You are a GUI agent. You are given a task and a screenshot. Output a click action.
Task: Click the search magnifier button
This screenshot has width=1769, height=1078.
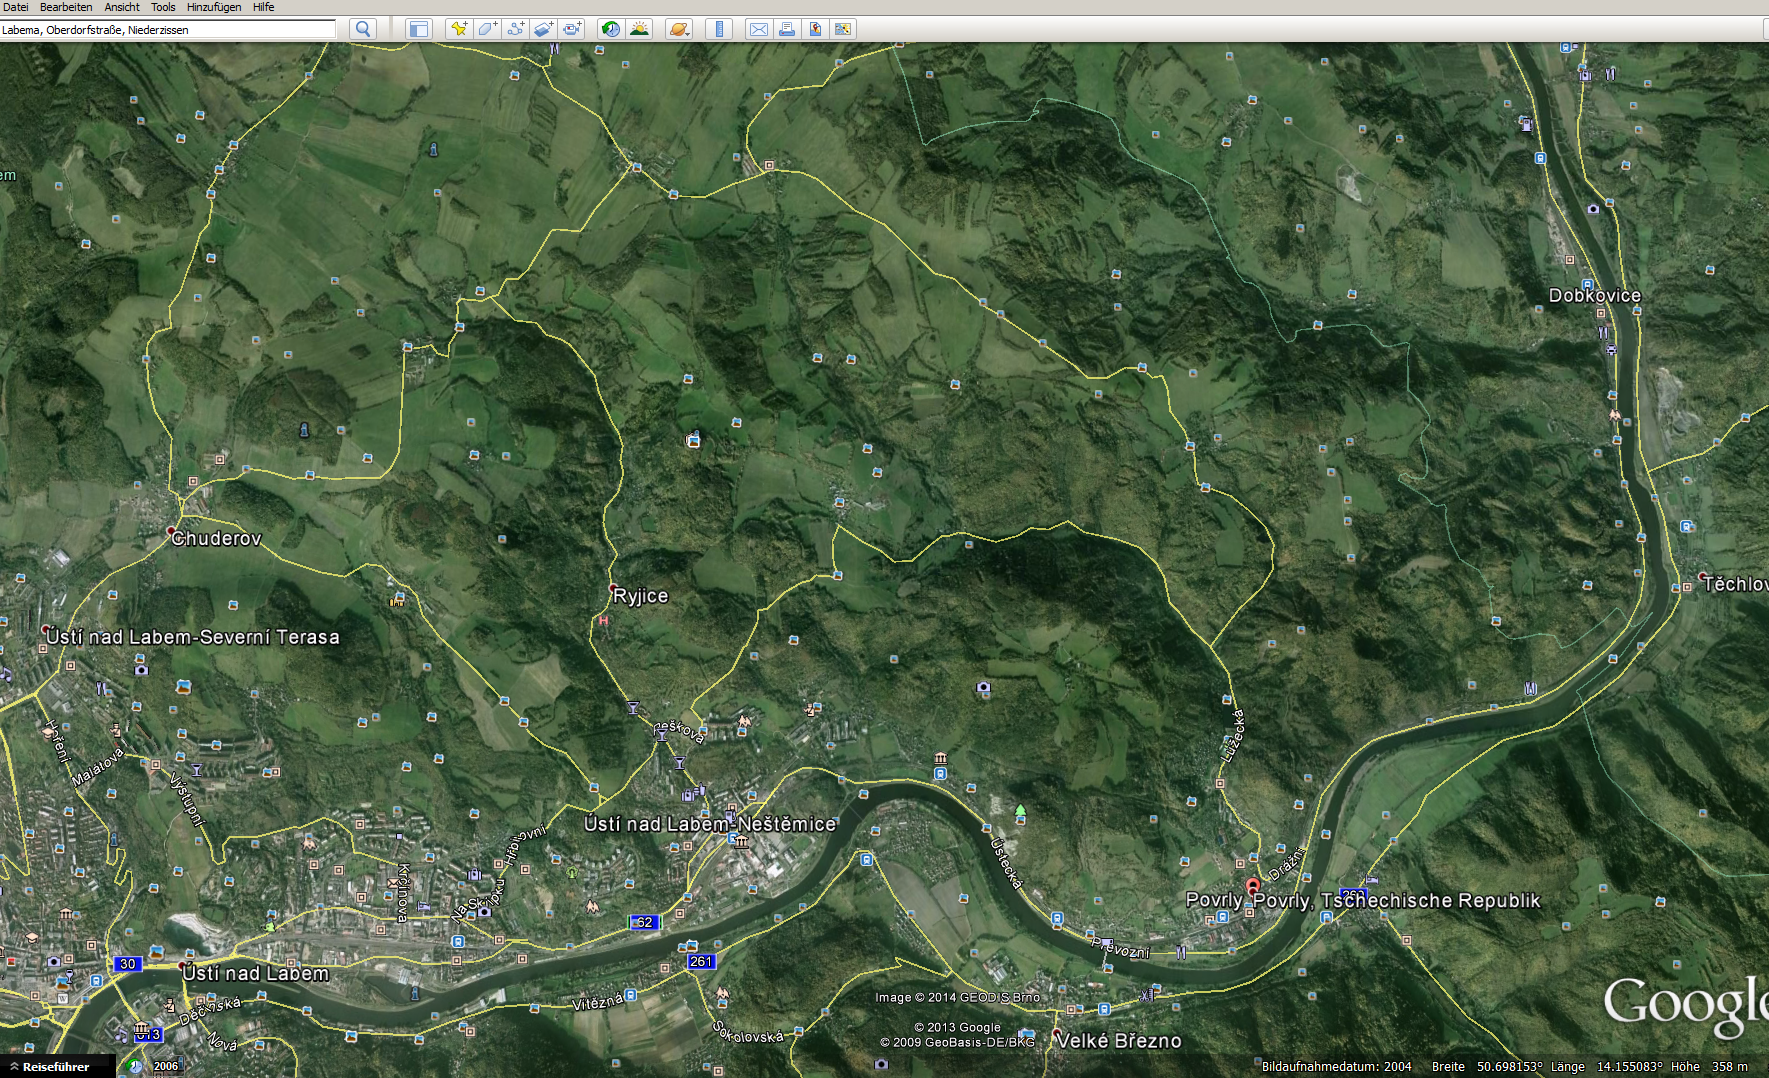click(x=363, y=29)
